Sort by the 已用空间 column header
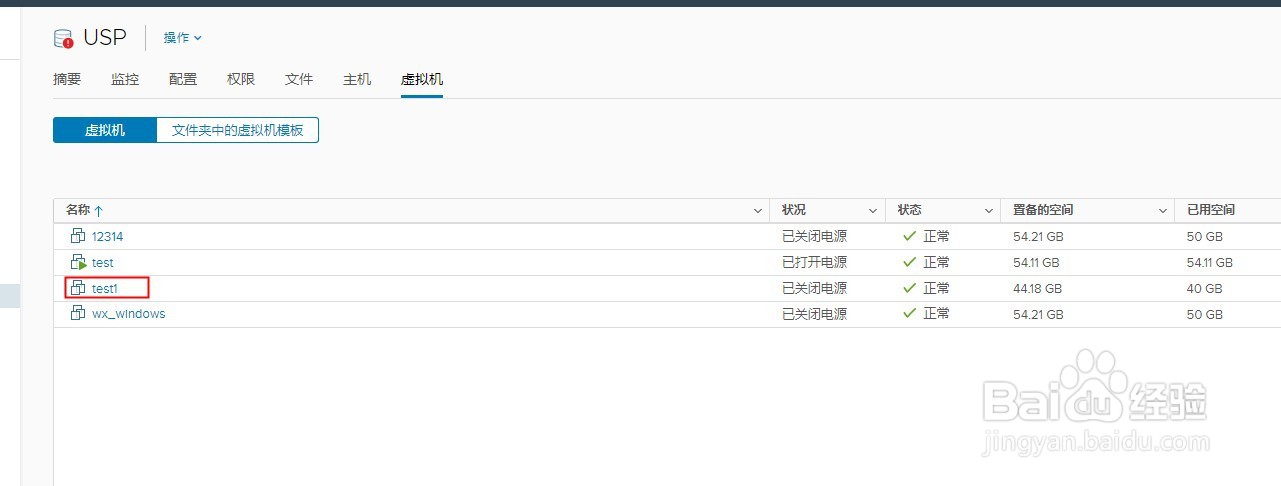Viewport: 1281px width, 486px height. (1211, 210)
